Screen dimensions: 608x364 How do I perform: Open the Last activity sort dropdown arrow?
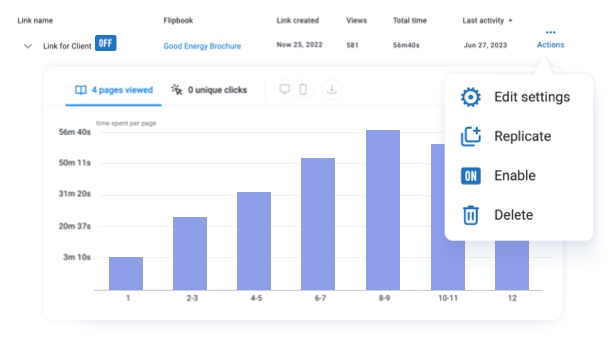point(510,21)
